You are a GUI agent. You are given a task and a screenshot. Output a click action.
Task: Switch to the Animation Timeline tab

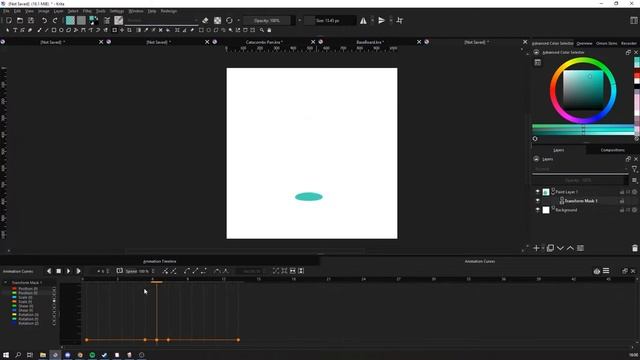pyautogui.click(x=160, y=261)
